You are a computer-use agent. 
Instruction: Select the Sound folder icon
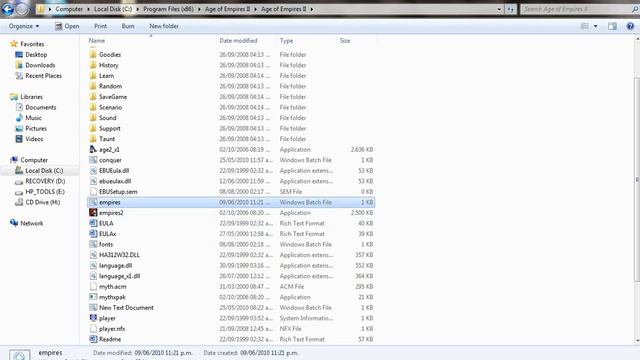click(x=93, y=118)
